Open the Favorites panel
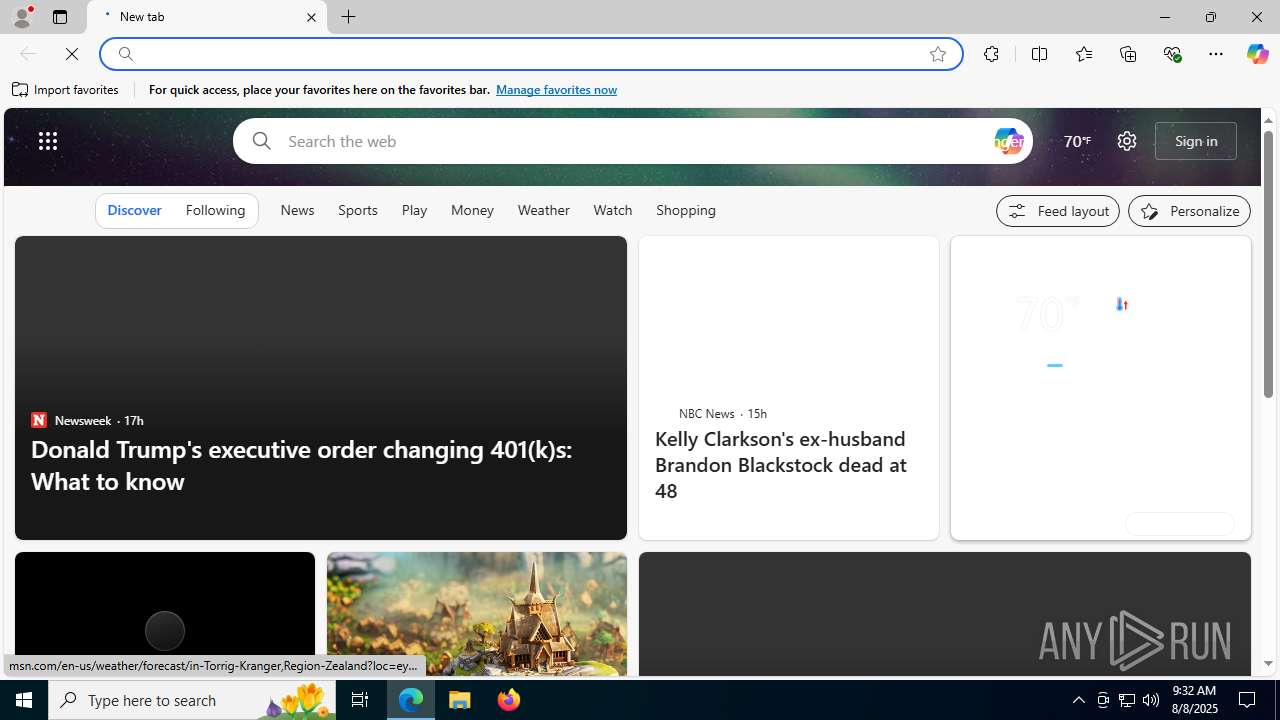The height and width of the screenshot is (720, 1280). coord(1083,54)
